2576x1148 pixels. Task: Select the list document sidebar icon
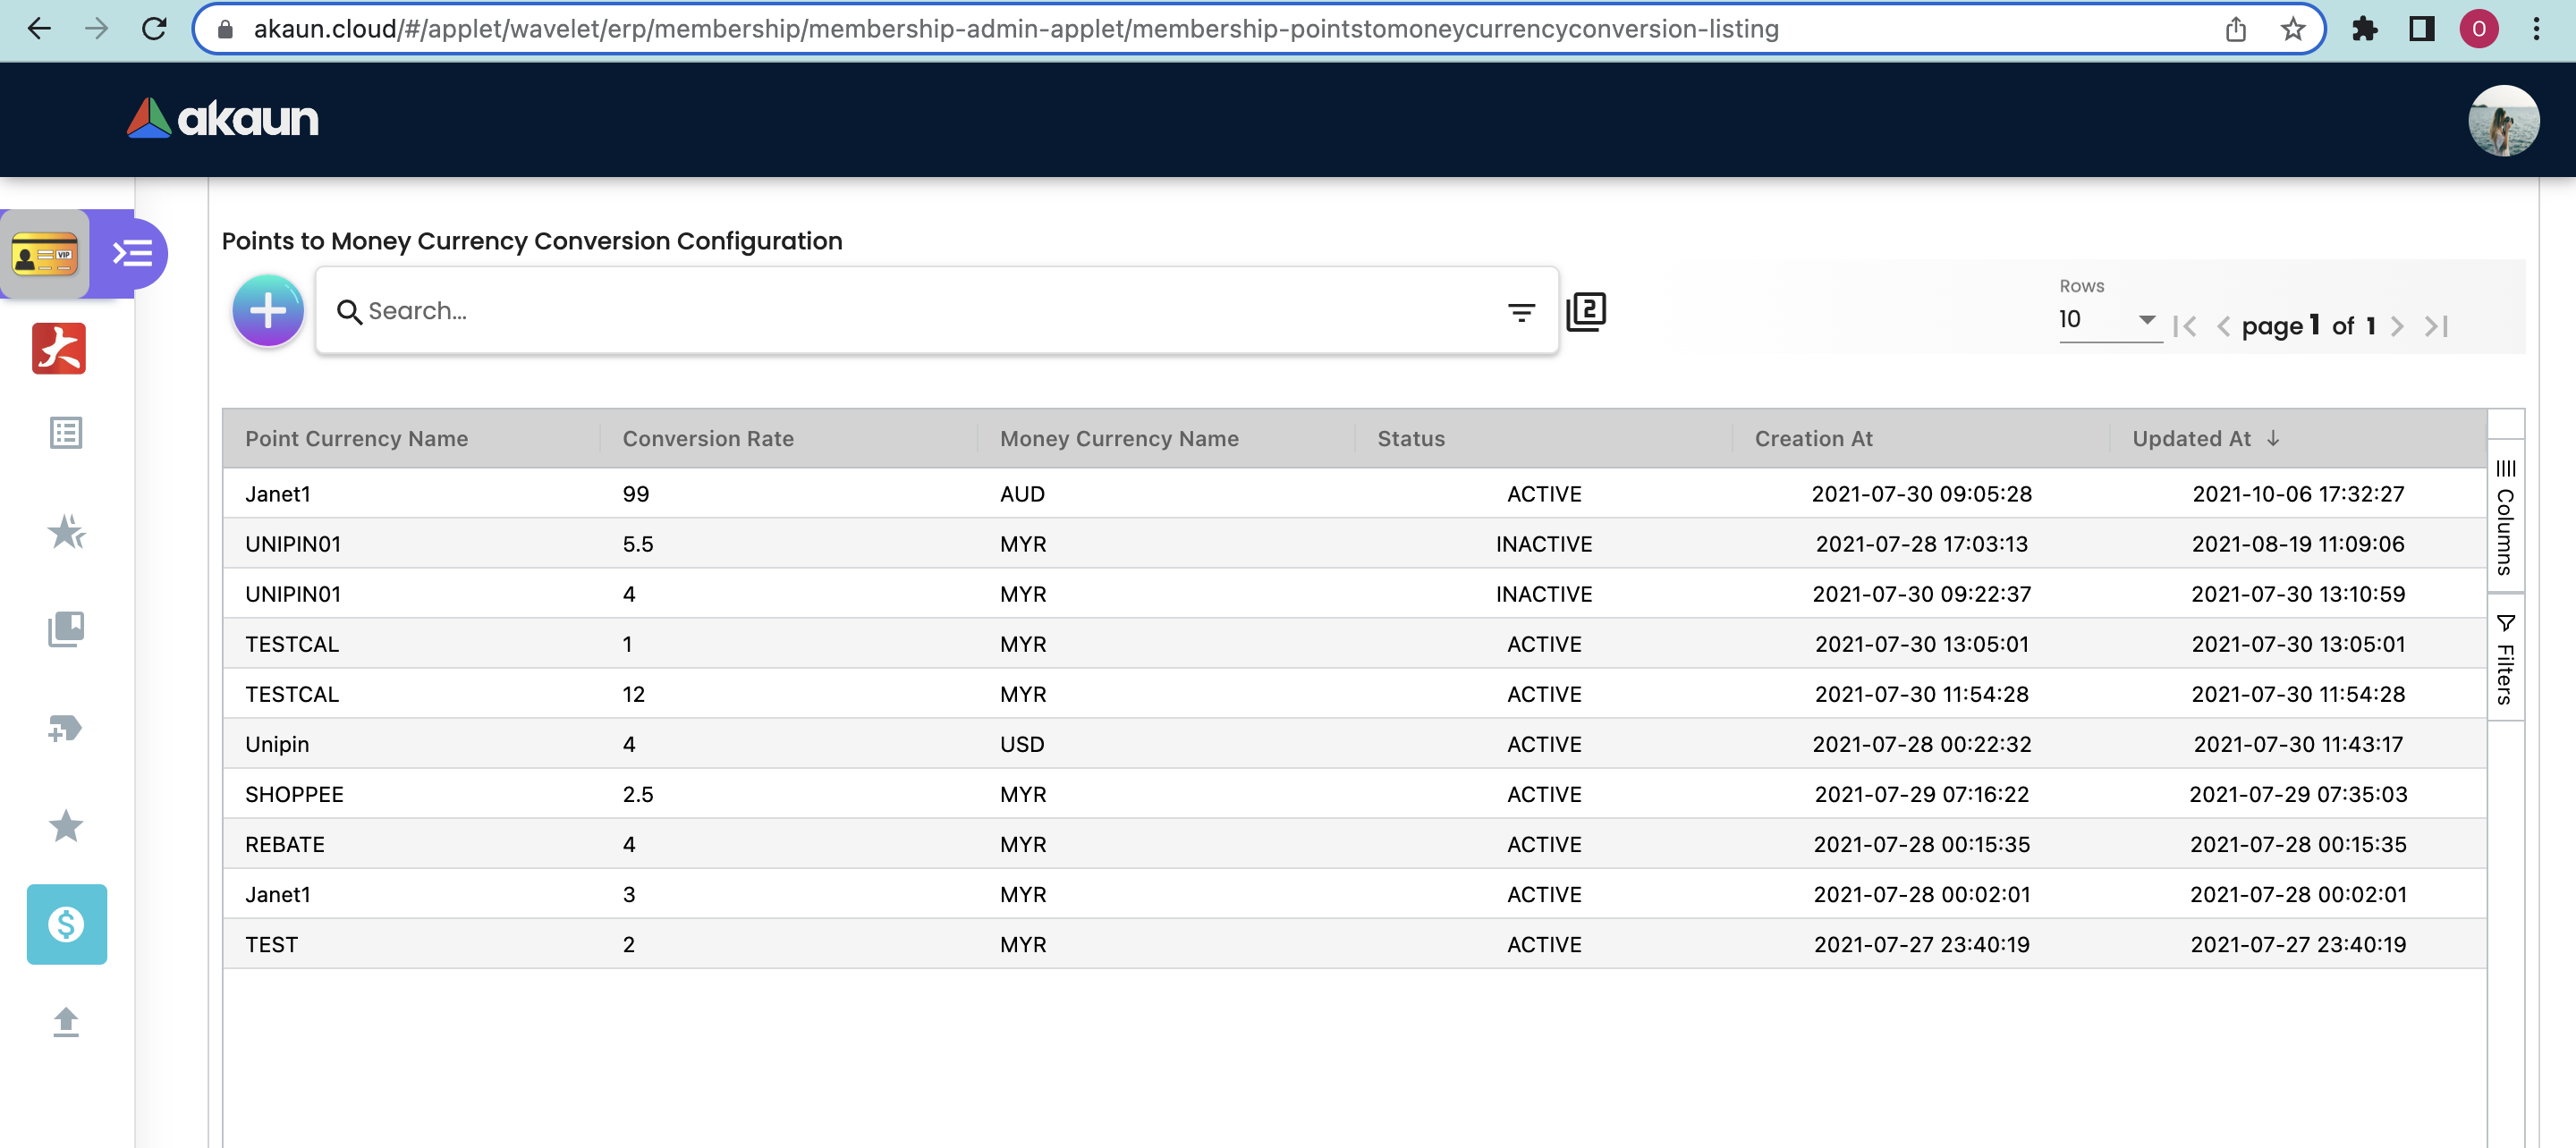(66, 433)
